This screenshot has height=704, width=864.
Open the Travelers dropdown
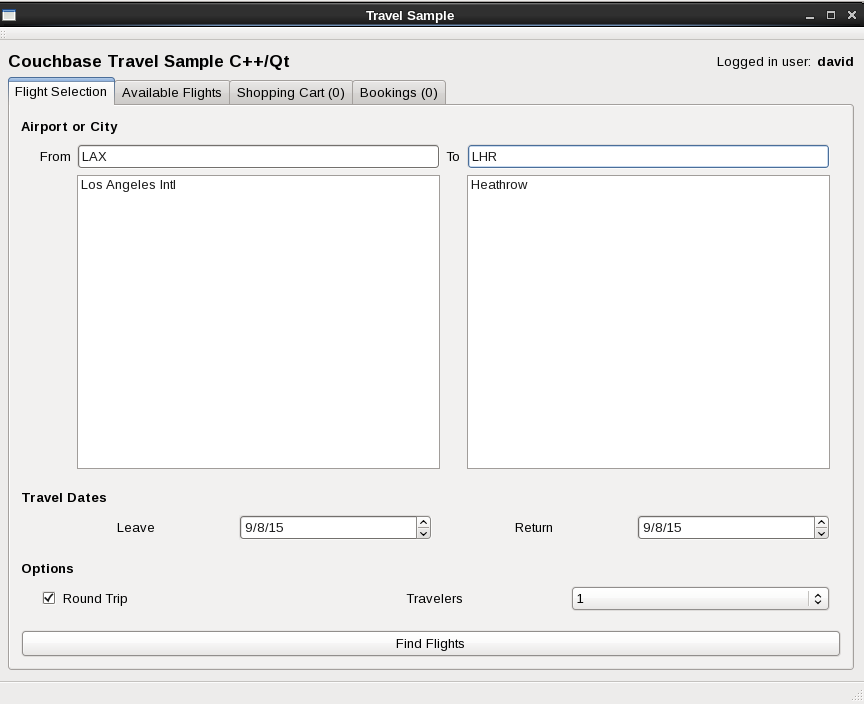(x=700, y=599)
